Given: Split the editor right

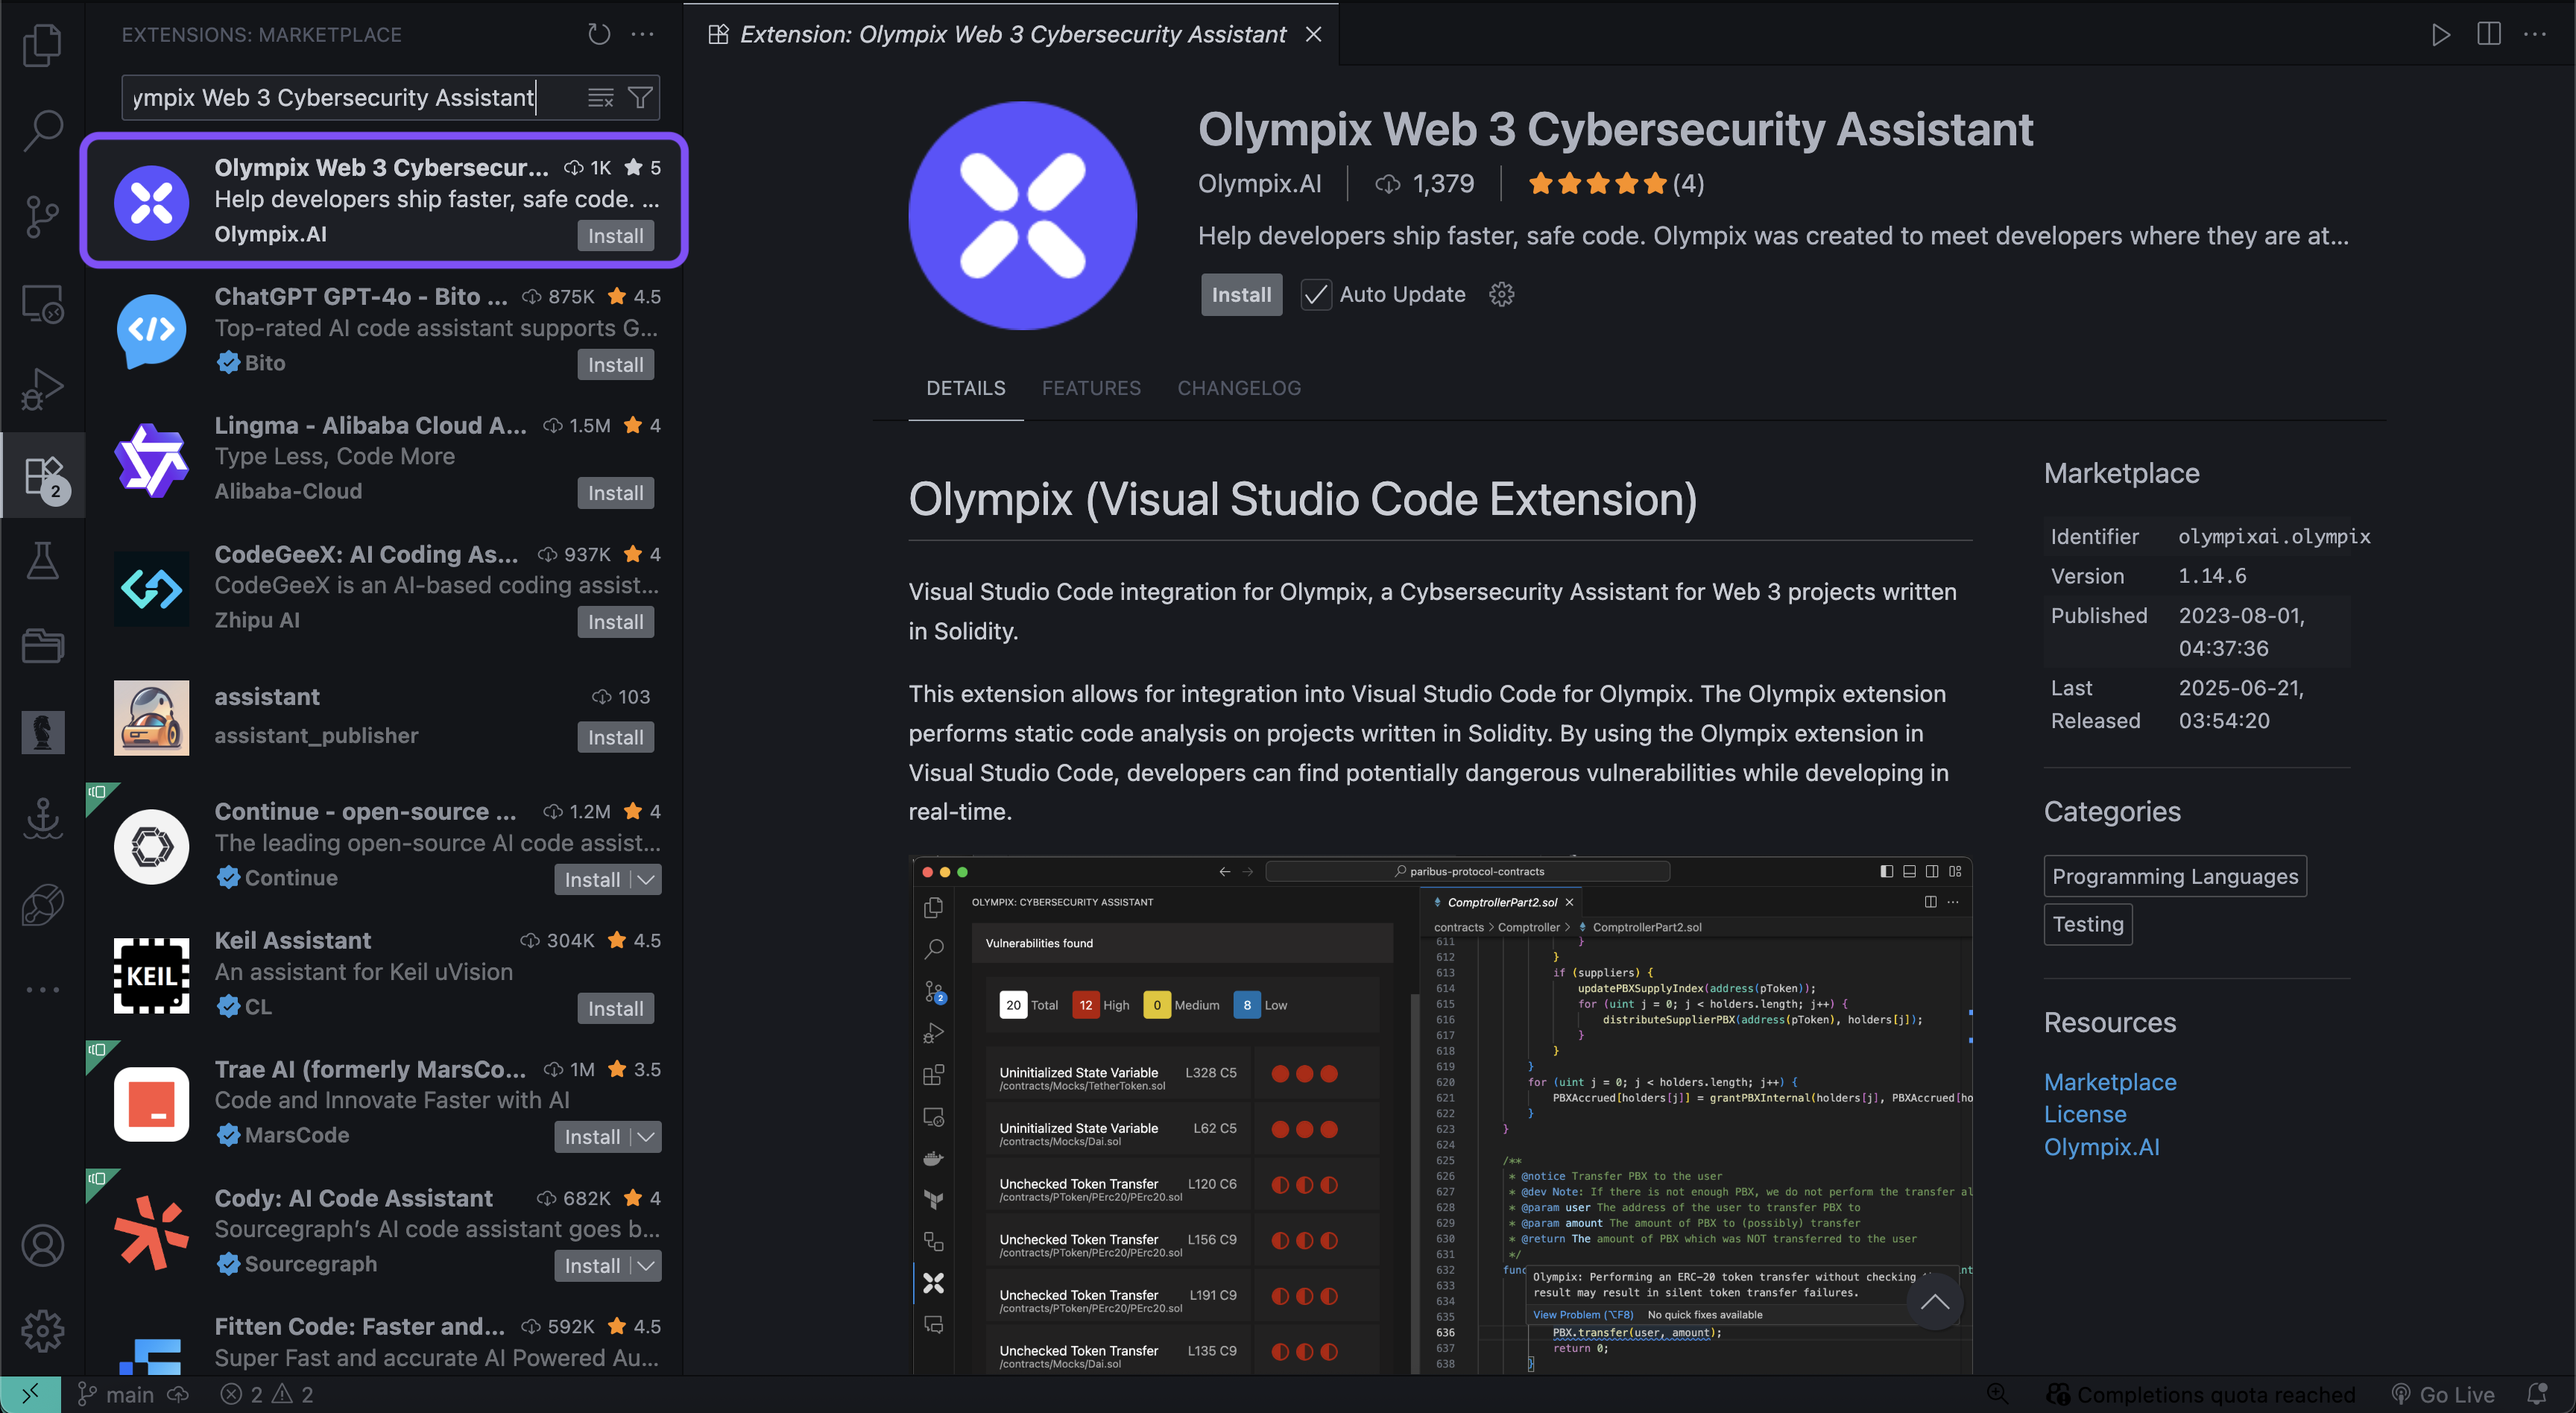Looking at the screenshot, I should point(2489,34).
